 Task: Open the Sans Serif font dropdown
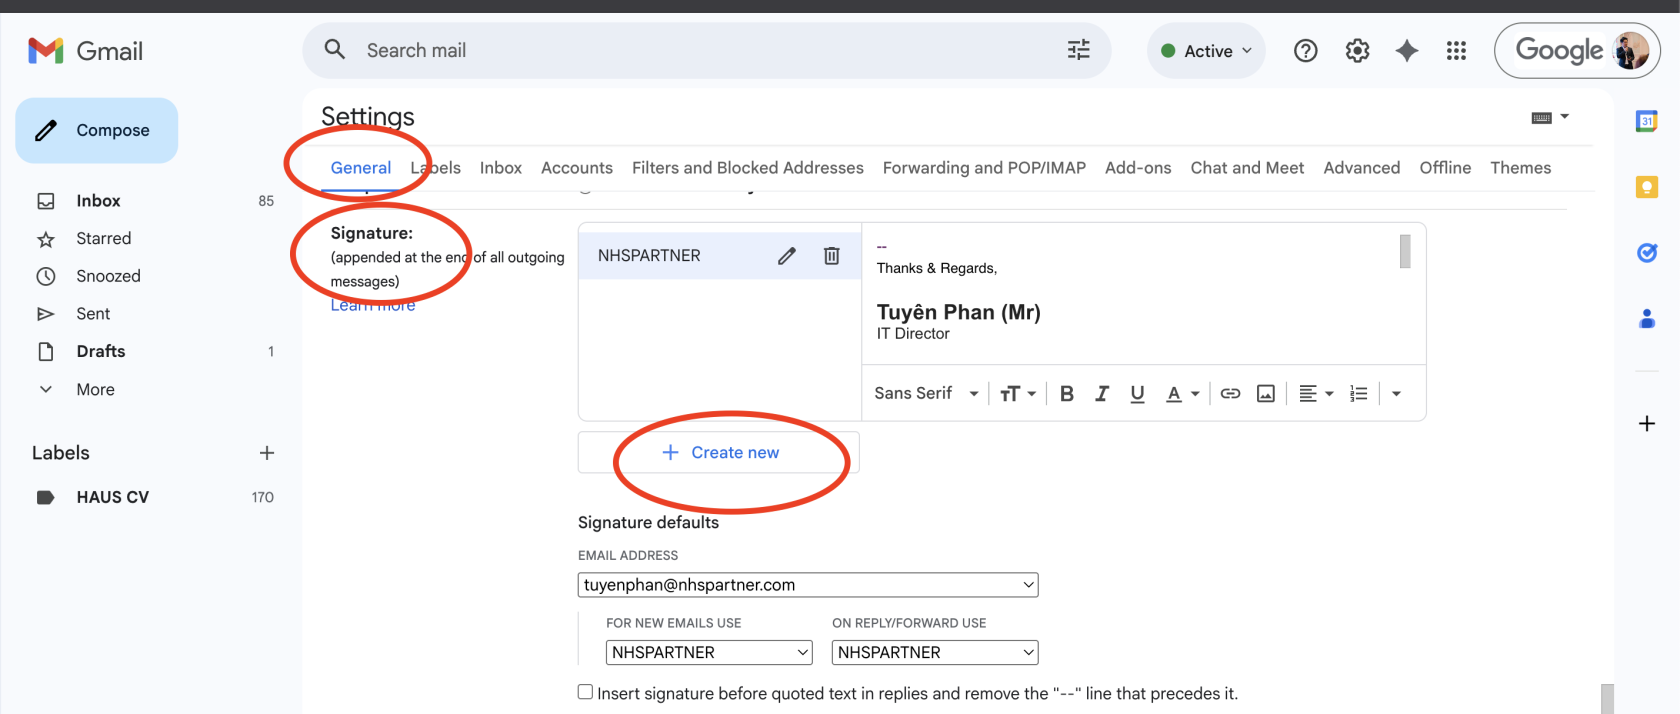tap(926, 394)
